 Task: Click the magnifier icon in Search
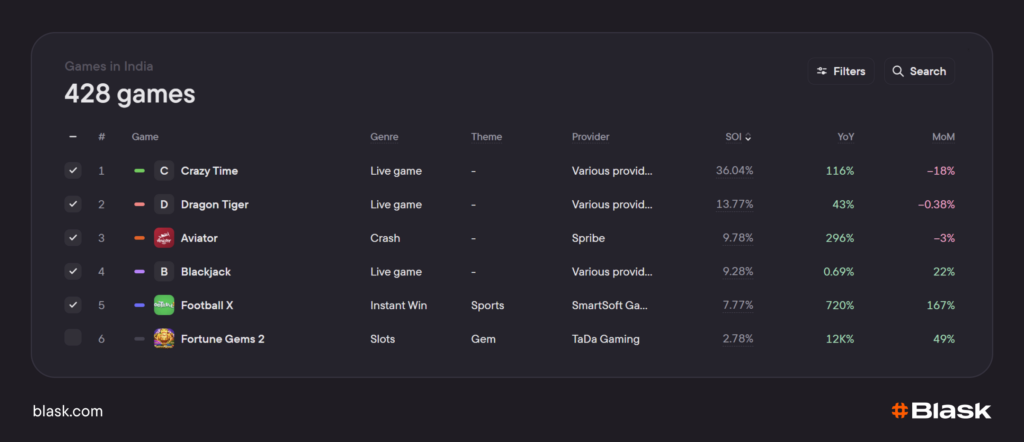[x=898, y=72]
